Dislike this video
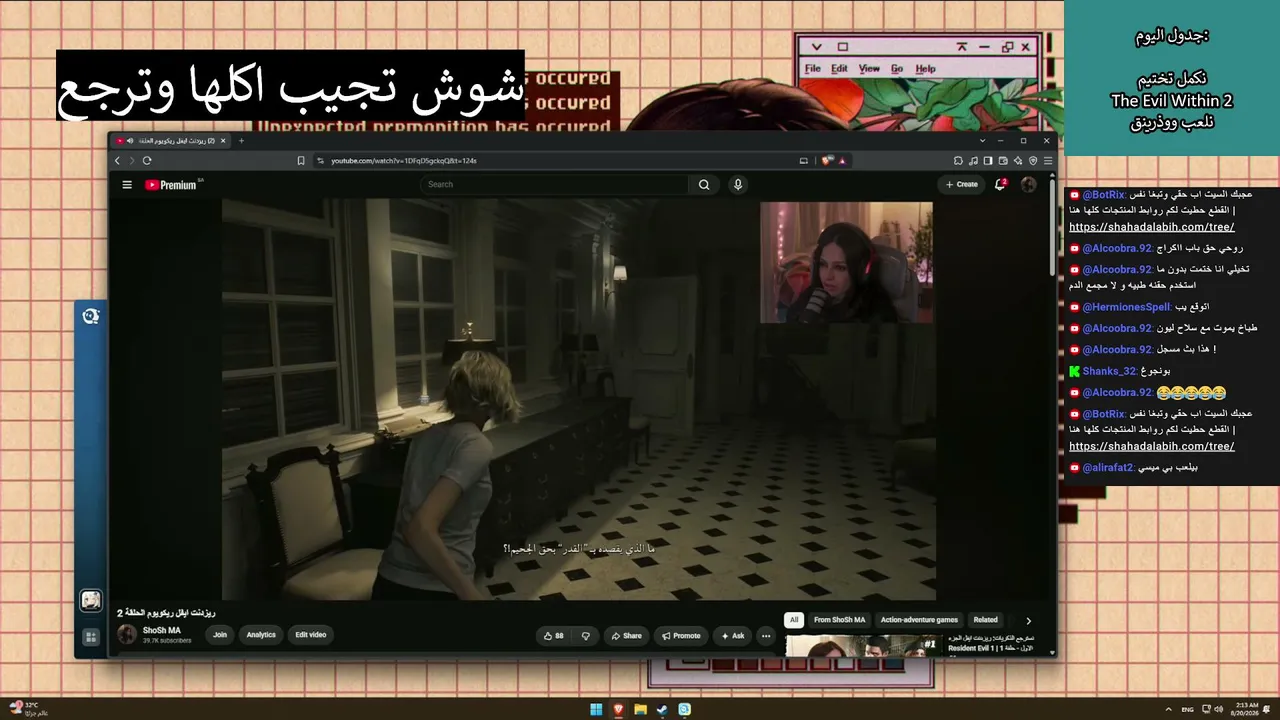The width and height of the screenshot is (1280, 720). pos(586,635)
